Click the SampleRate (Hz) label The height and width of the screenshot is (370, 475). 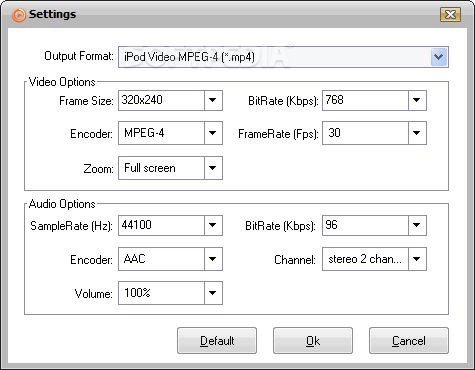click(71, 226)
